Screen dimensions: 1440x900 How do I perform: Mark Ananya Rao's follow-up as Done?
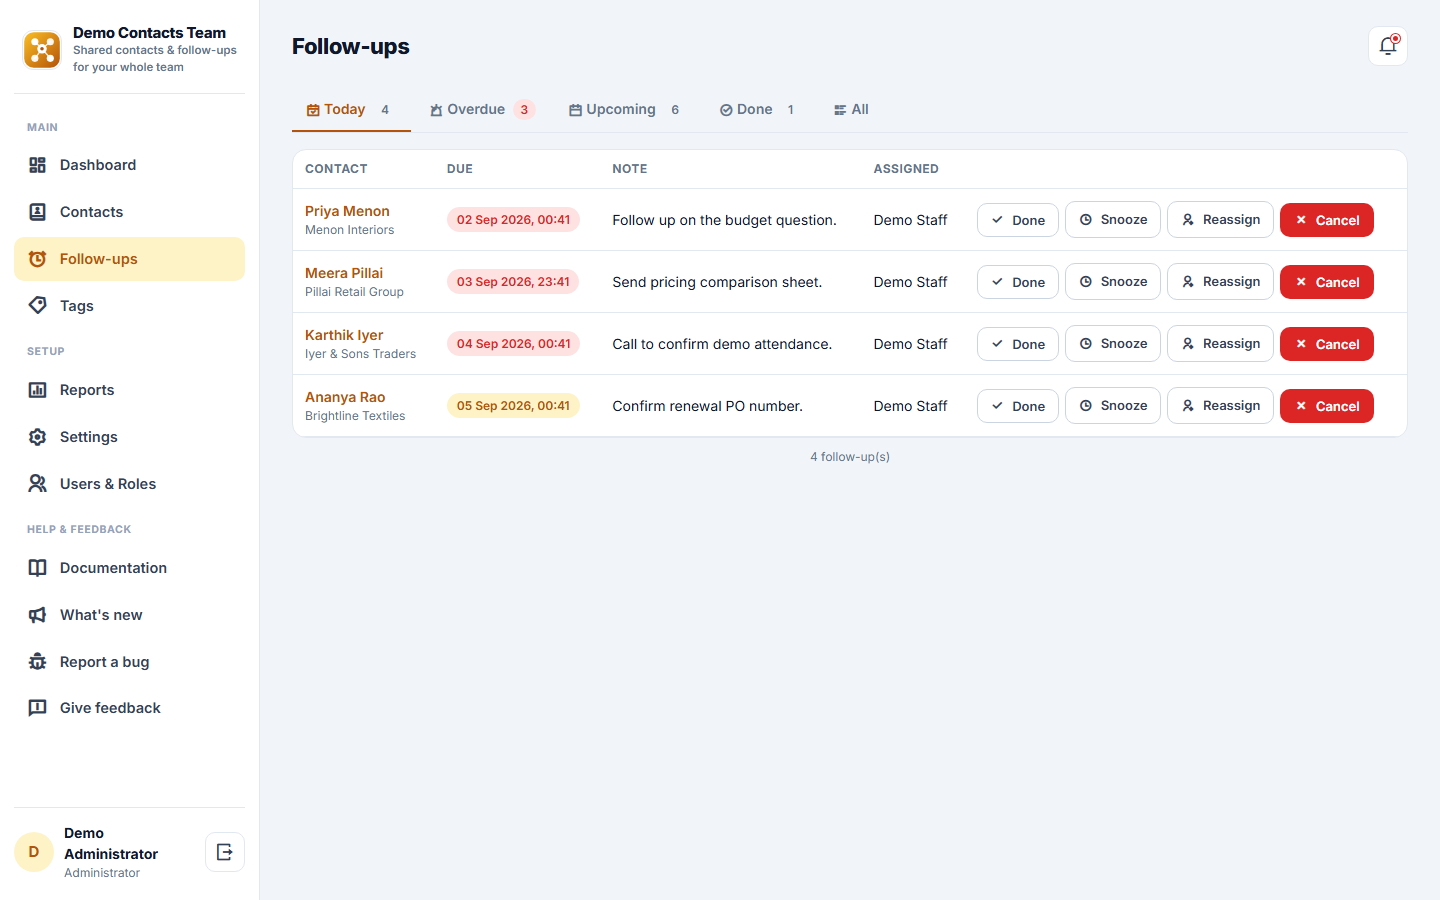[x=1018, y=406]
